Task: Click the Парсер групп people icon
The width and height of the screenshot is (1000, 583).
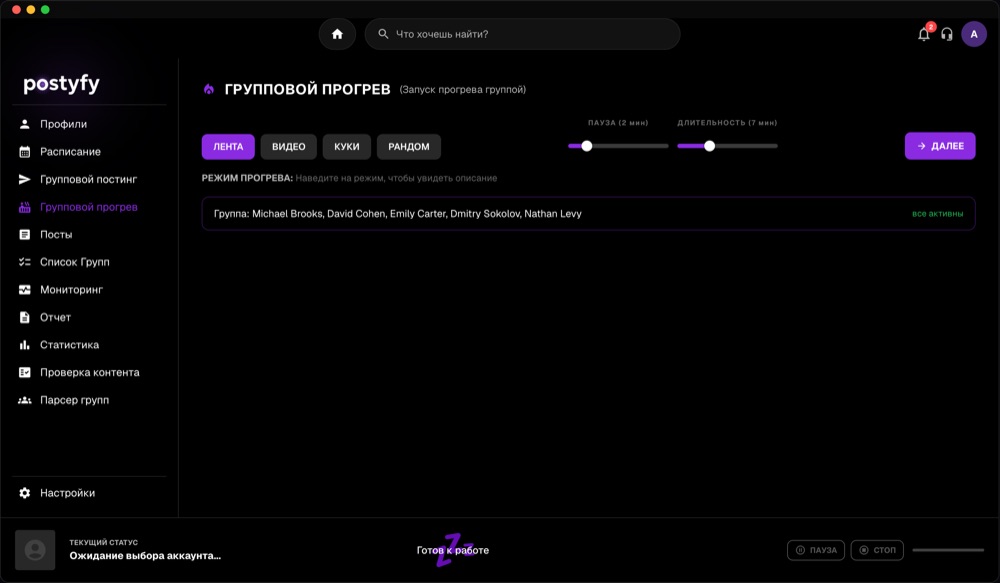Action: tap(25, 400)
